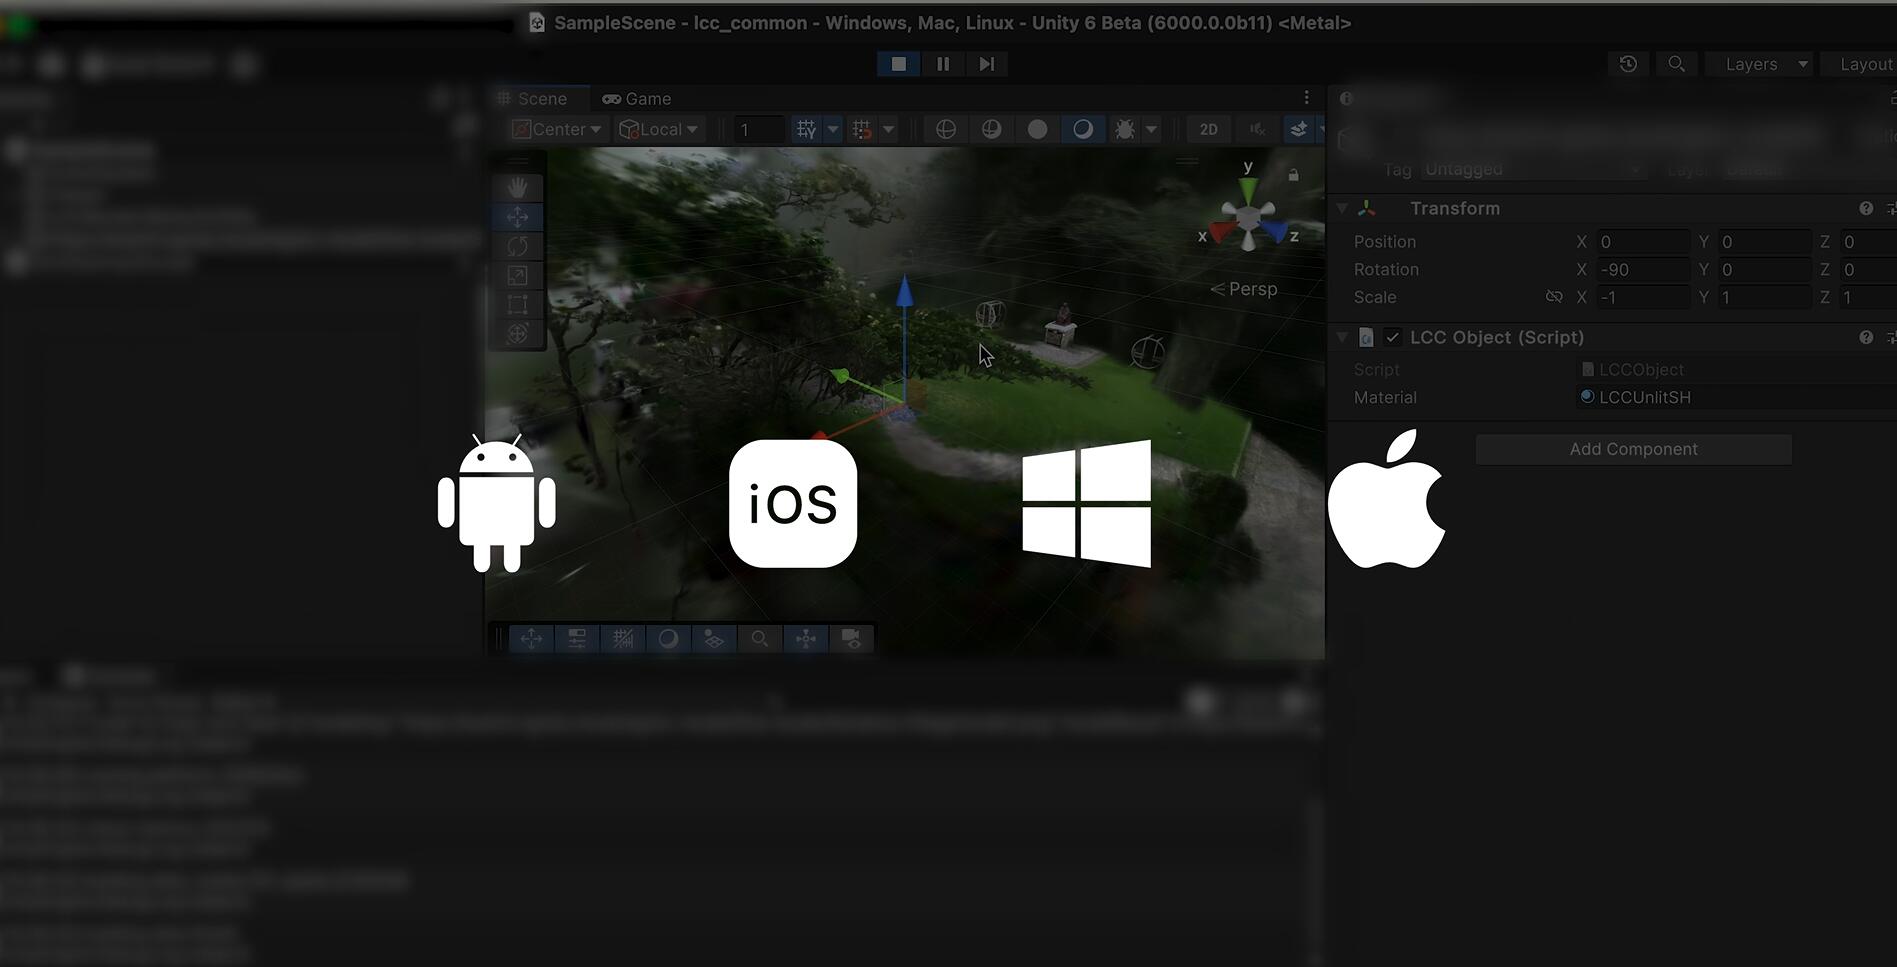Open the Layout dropdown
1897x967 pixels.
click(1860, 64)
